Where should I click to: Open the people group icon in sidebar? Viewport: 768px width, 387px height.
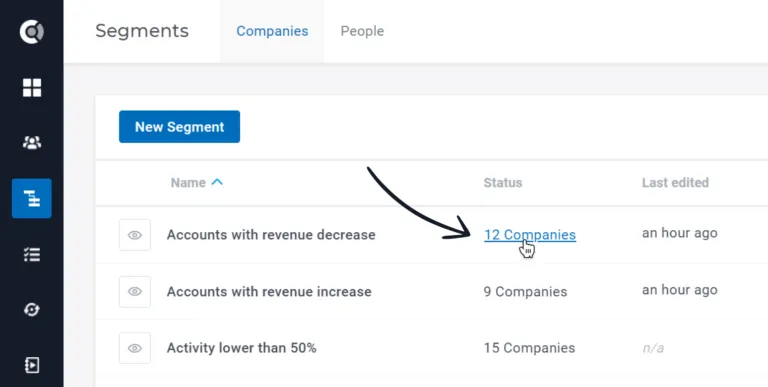[32, 143]
